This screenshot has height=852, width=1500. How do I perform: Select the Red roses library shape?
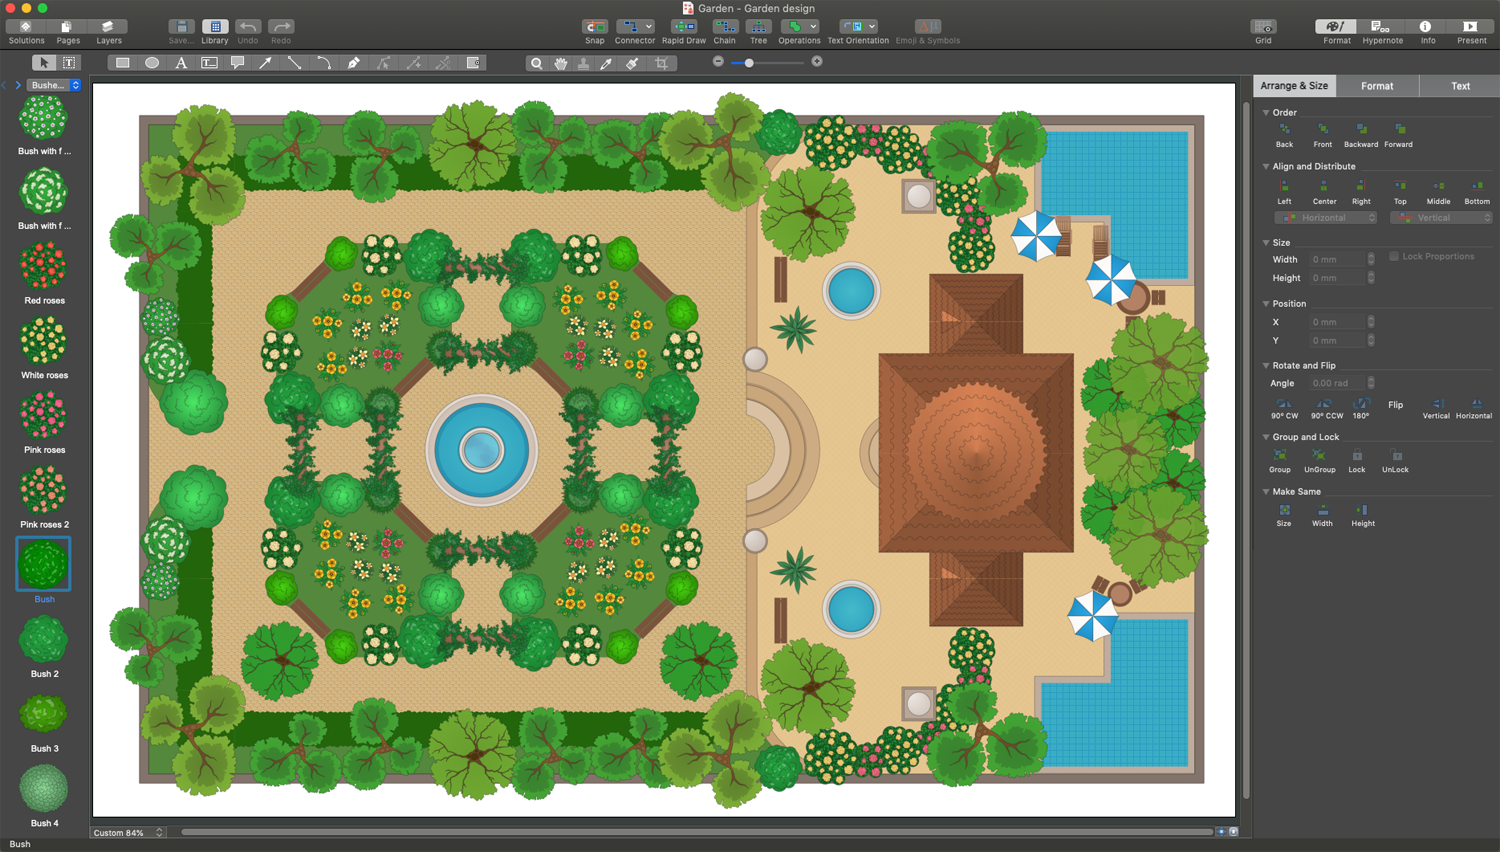click(44, 272)
